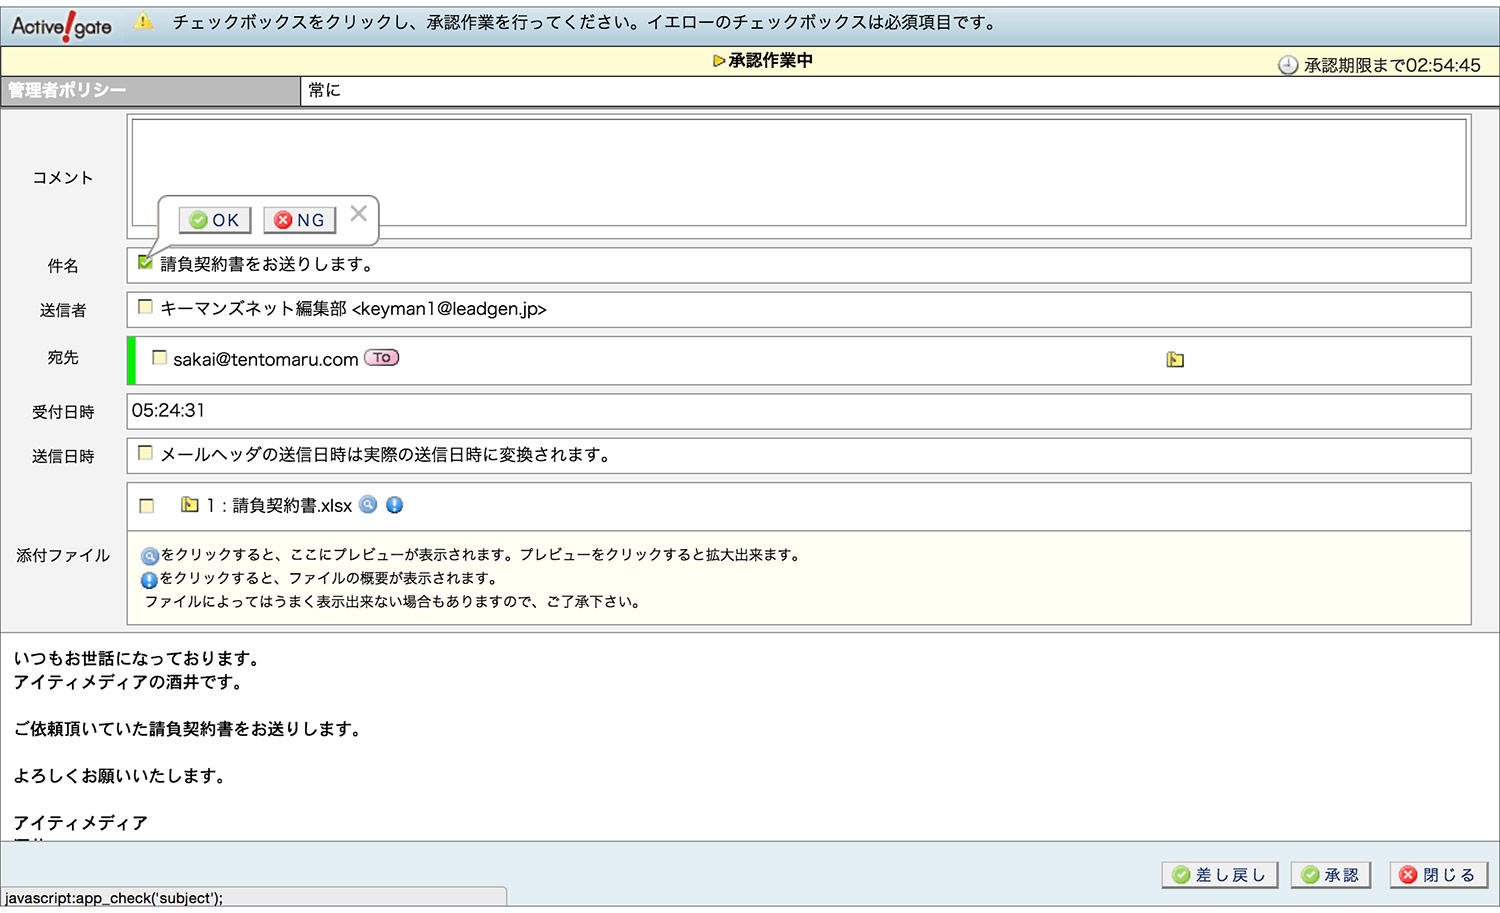Viewport: 1500px width, 913px height.
Task: Toggle the 件名 subject checkbox
Action: pyautogui.click(x=146, y=263)
